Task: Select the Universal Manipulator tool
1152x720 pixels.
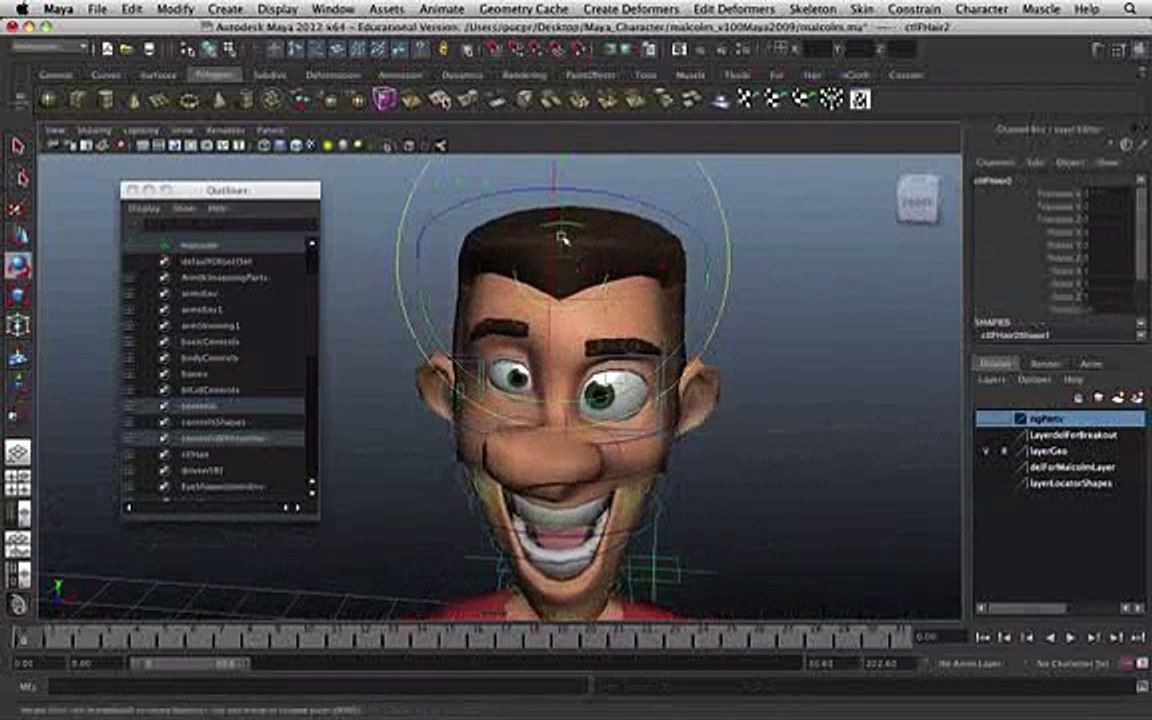Action: point(18,325)
